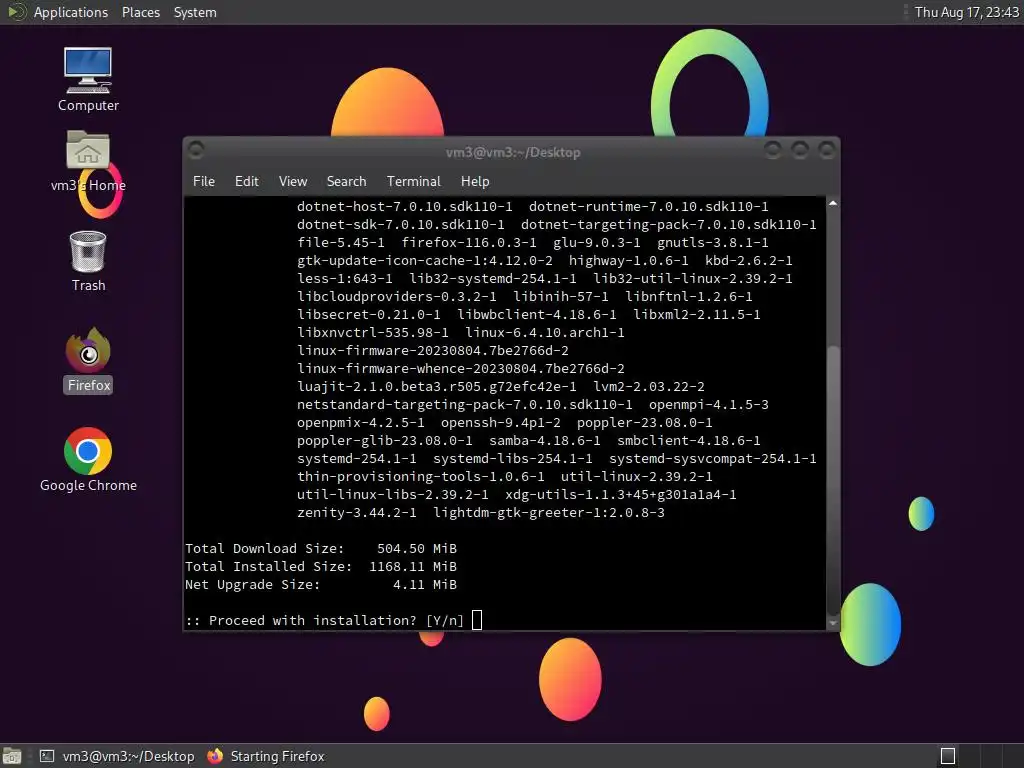Click the package 'highway-1.0.6-1'
The width and height of the screenshot is (1024, 768).
(x=628, y=261)
